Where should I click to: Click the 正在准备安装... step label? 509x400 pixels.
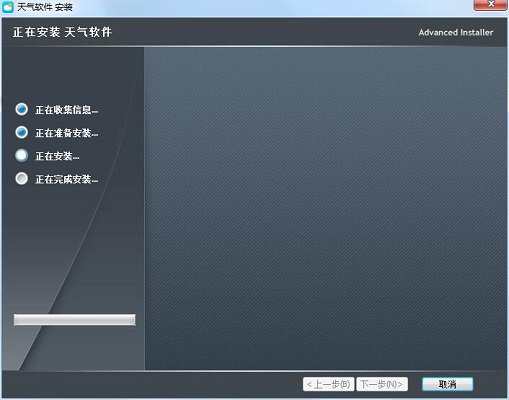(67, 133)
